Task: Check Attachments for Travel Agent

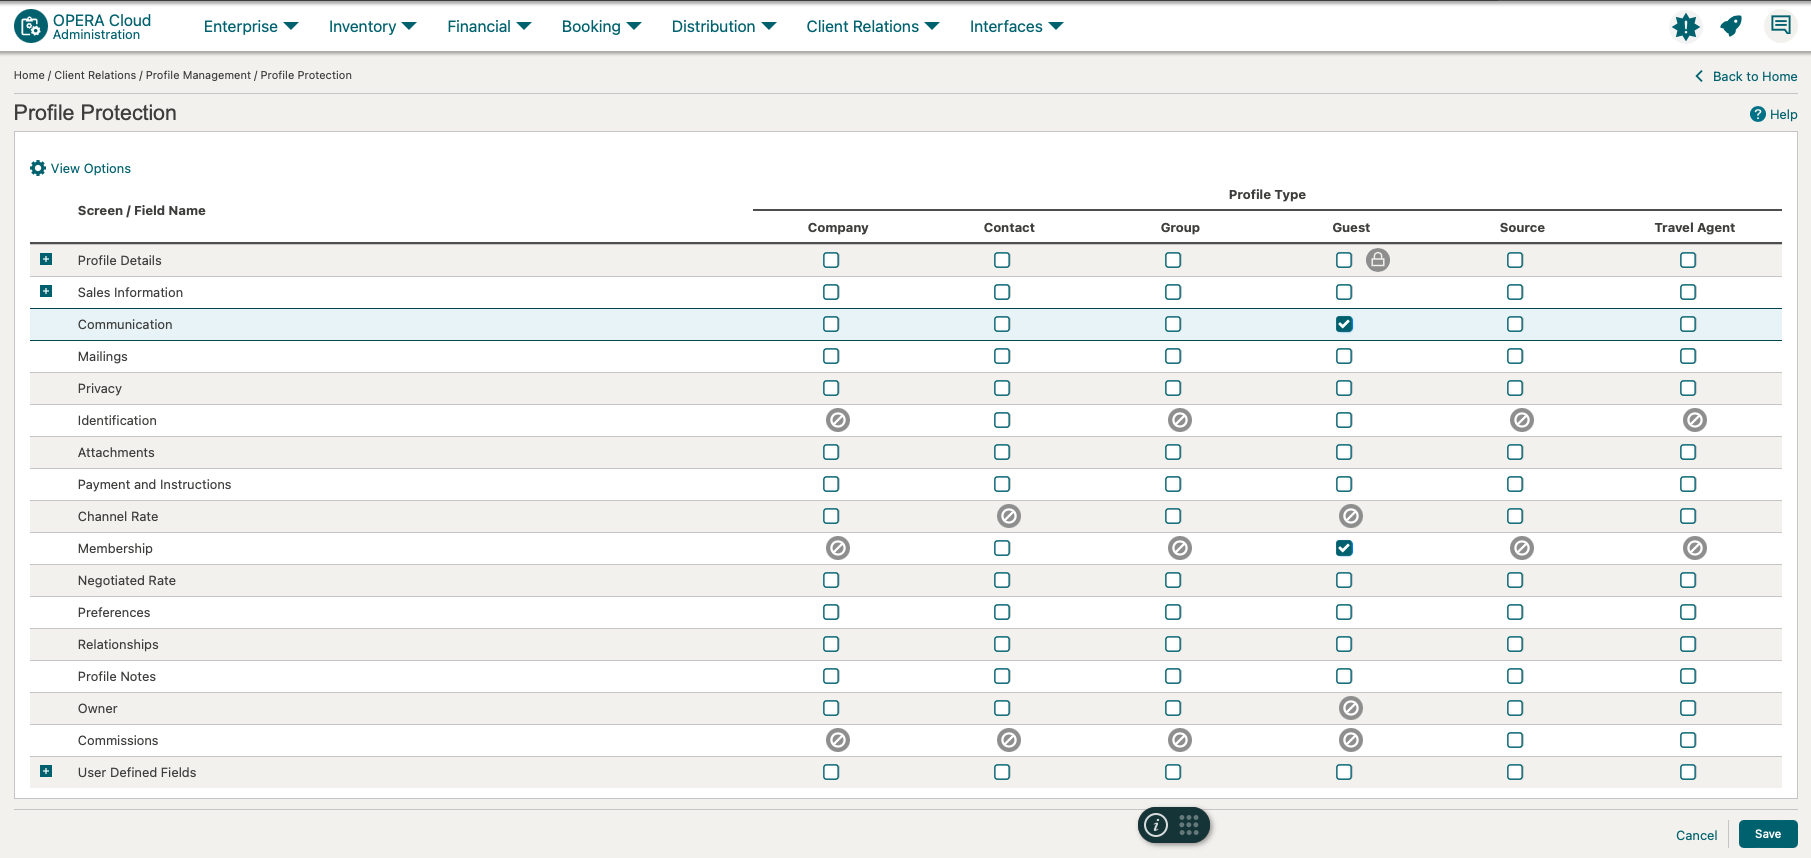Action: tap(1688, 452)
